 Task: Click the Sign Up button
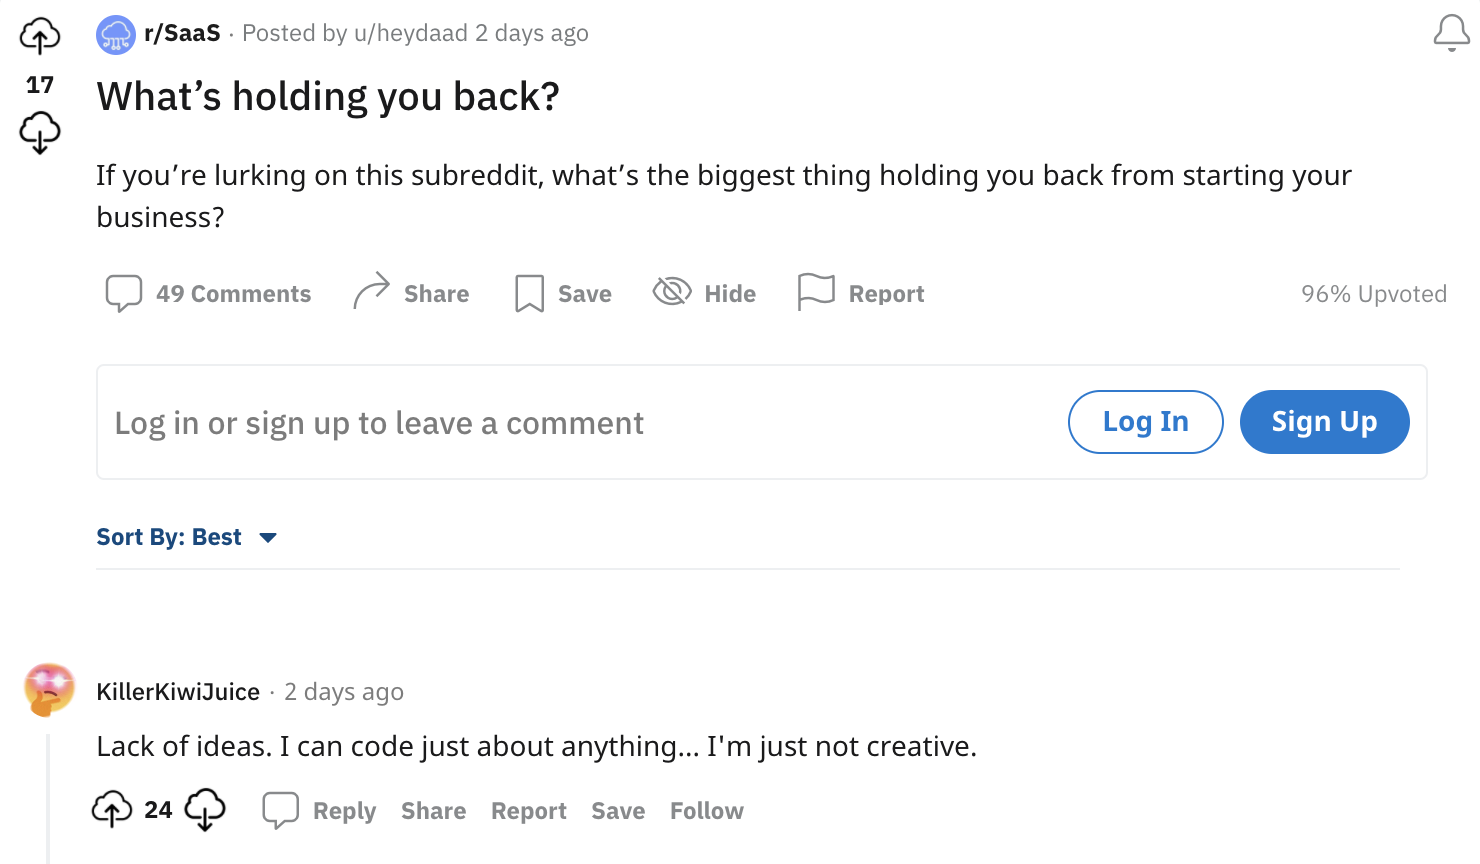(x=1325, y=422)
